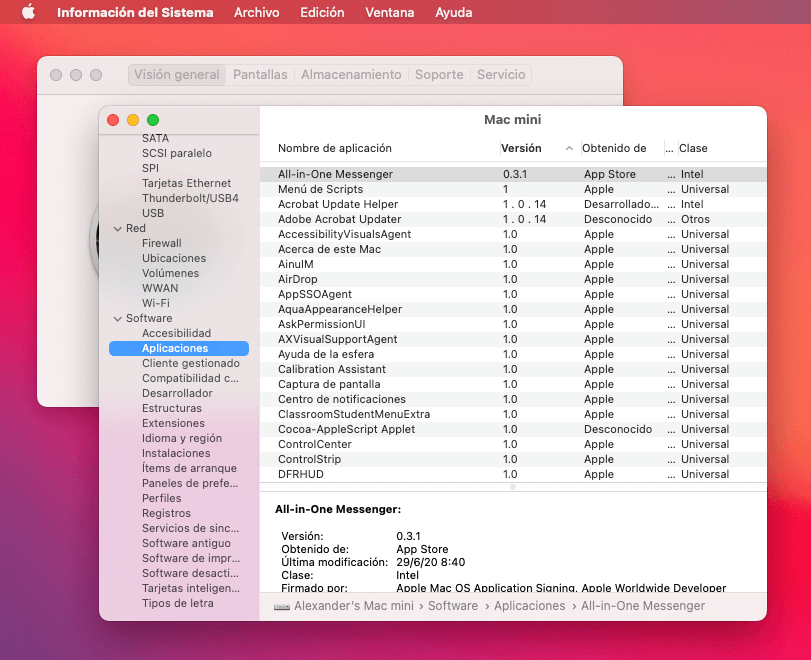Select Instalaciones in the sidebar
The height and width of the screenshot is (660, 811).
click(x=176, y=454)
